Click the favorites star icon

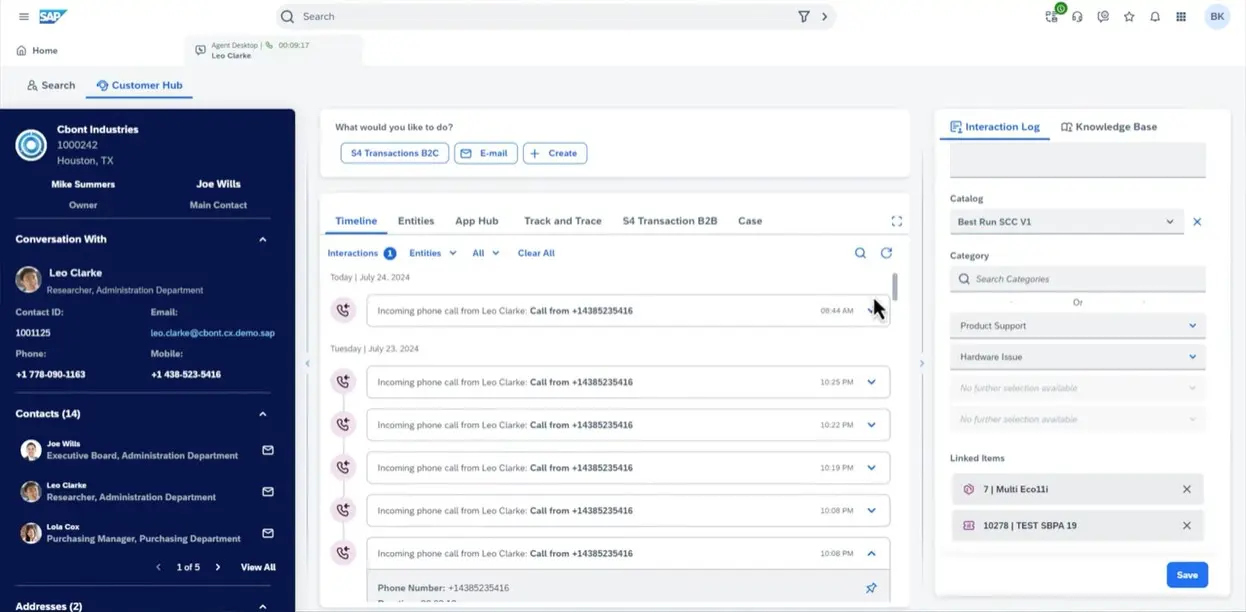coord(1129,17)
